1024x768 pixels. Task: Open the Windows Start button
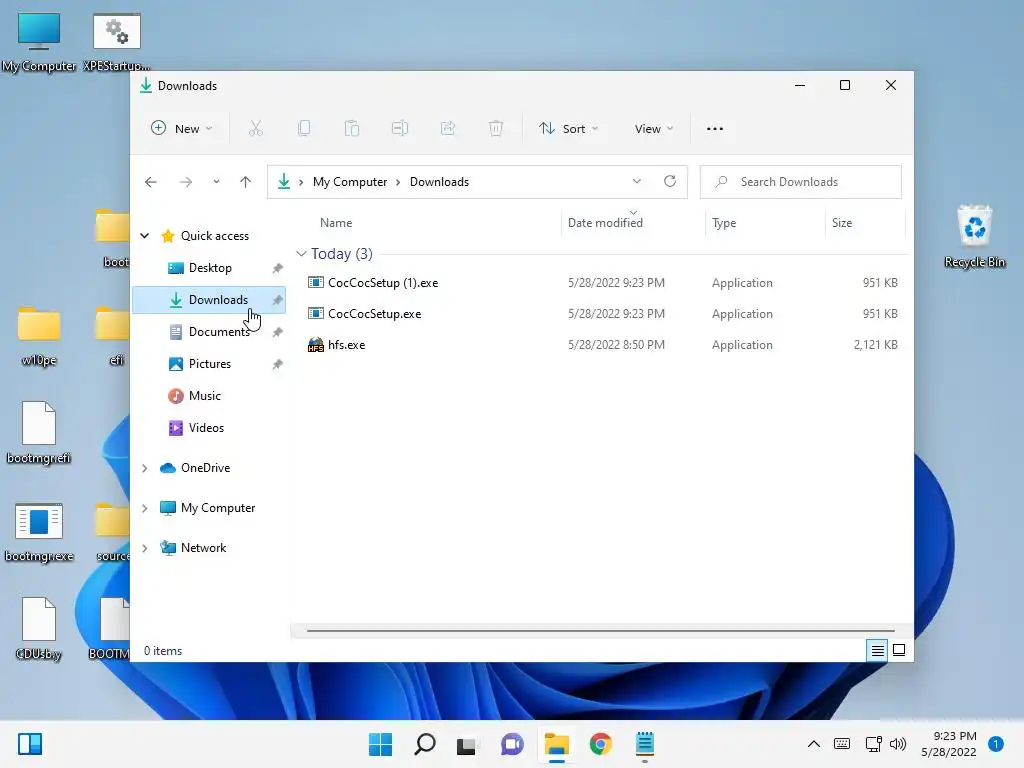click(381, 744)
